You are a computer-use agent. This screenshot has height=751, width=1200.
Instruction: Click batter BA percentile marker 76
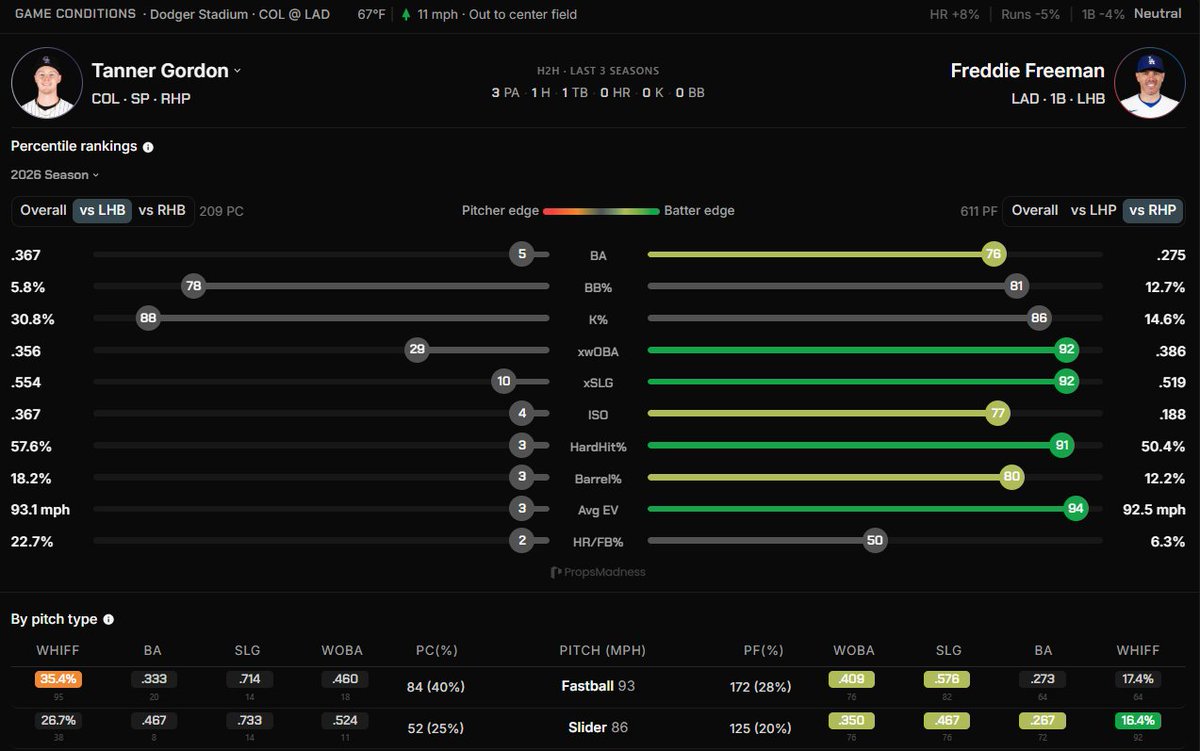point(993,255)
